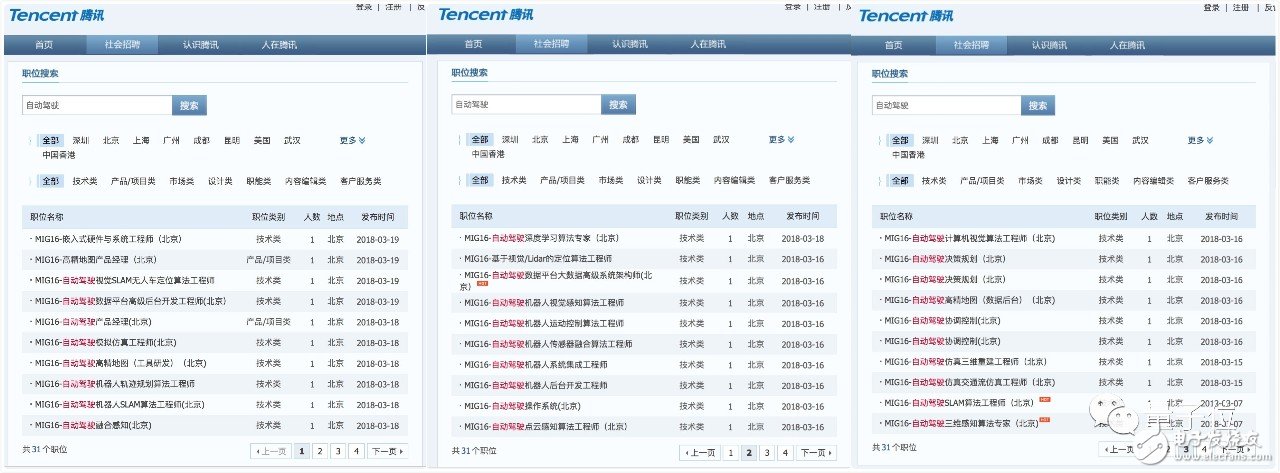Click the 搜索 button in the left panel

coord(190,105)
